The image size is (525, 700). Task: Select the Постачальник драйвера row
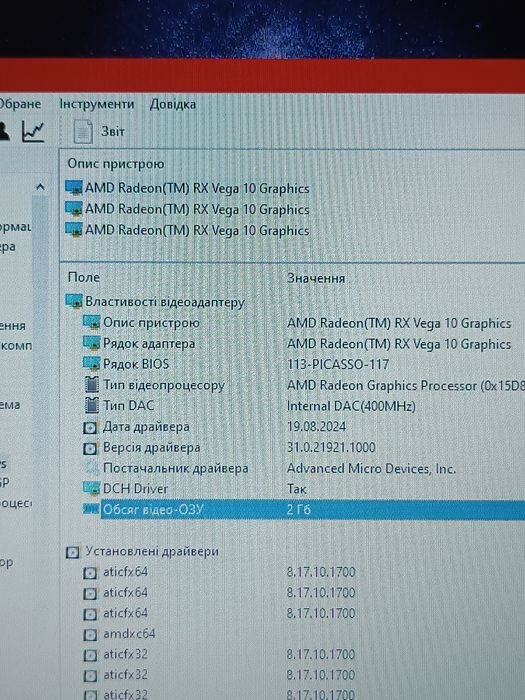point(270,468)
